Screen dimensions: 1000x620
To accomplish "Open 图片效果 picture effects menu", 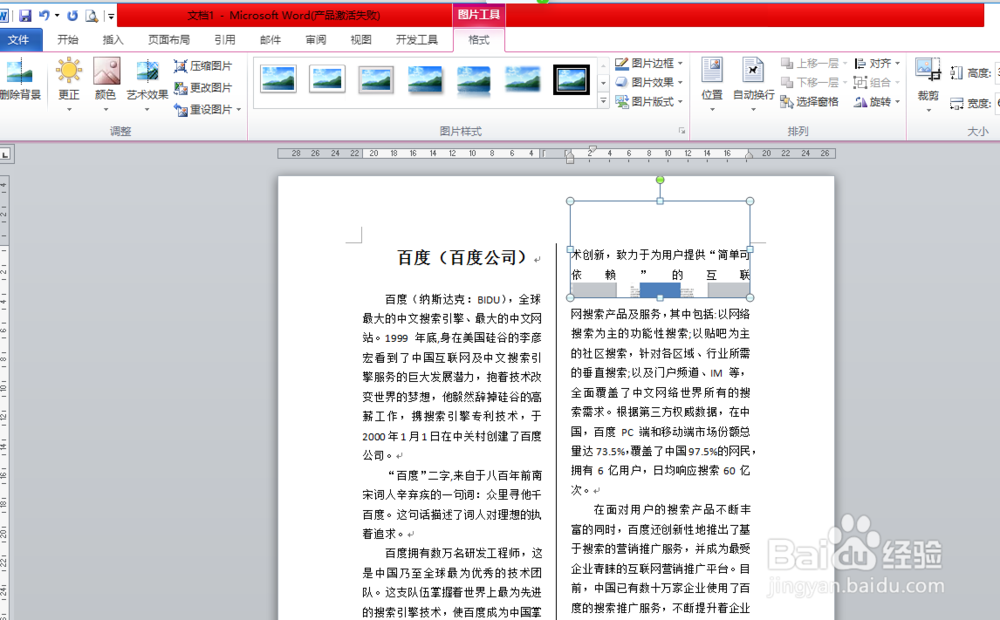I will pyautogui.click(x=649, y=82).
